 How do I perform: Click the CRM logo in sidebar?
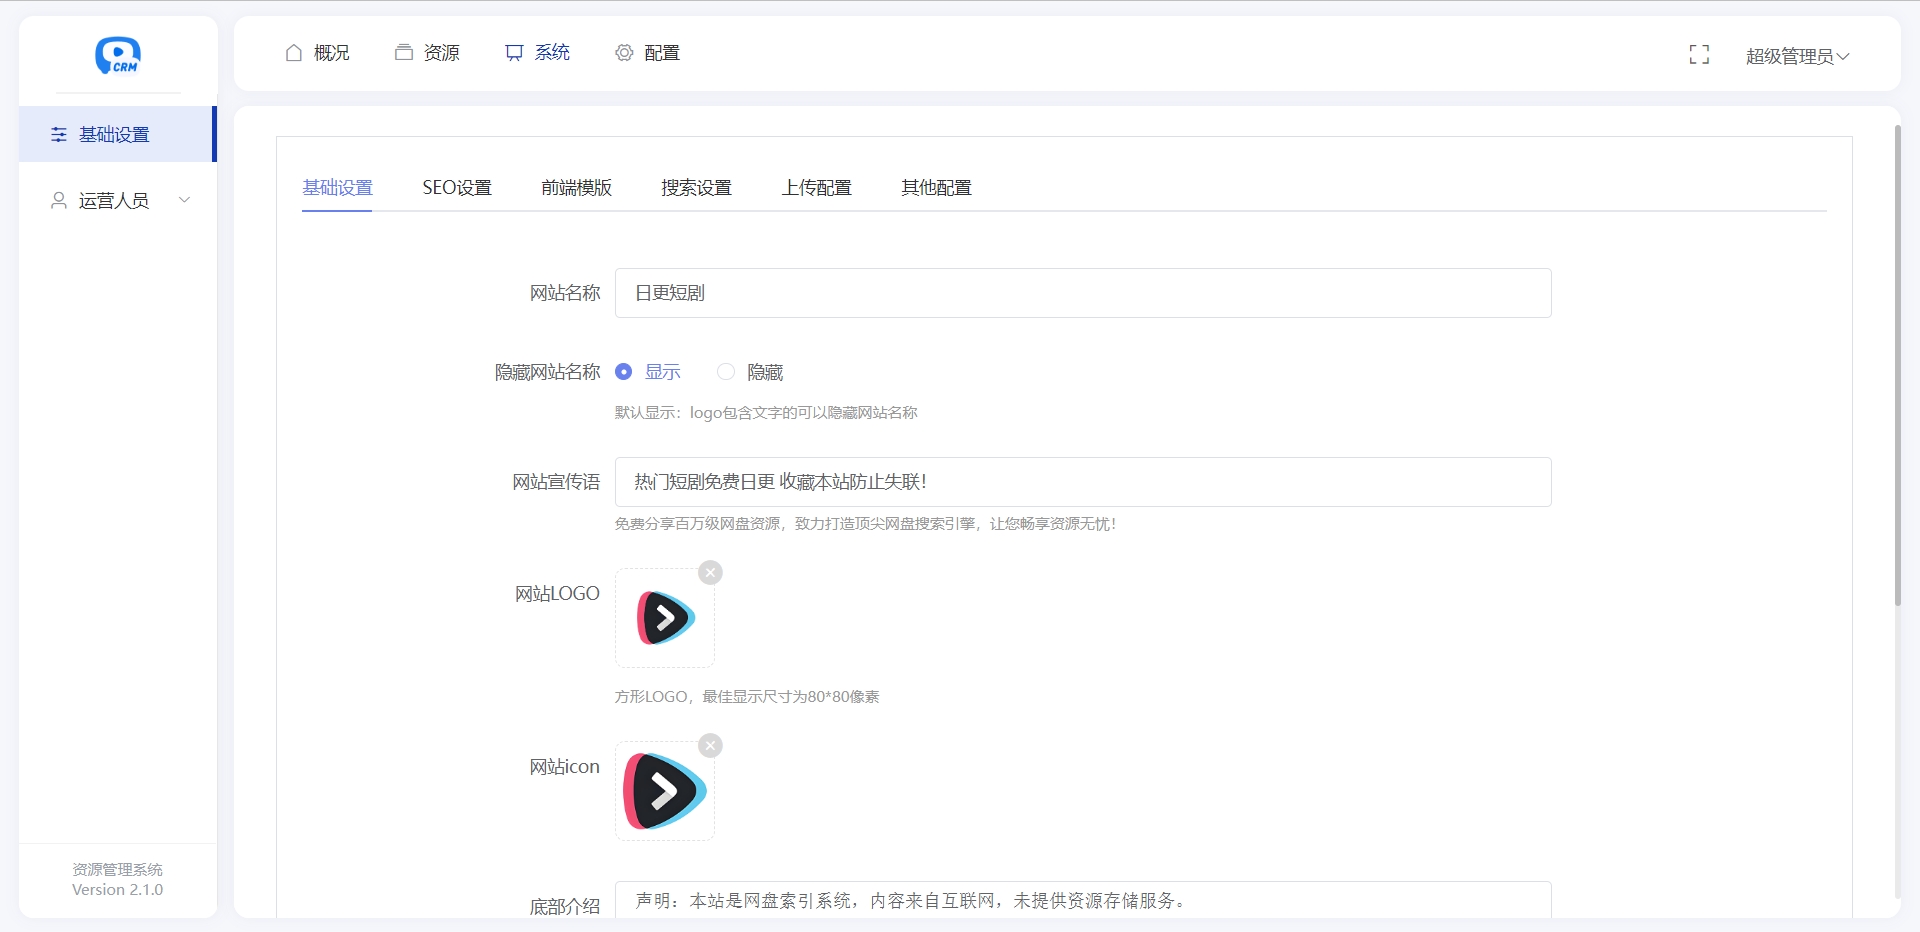pyautogui.click(x=118, y=55)
